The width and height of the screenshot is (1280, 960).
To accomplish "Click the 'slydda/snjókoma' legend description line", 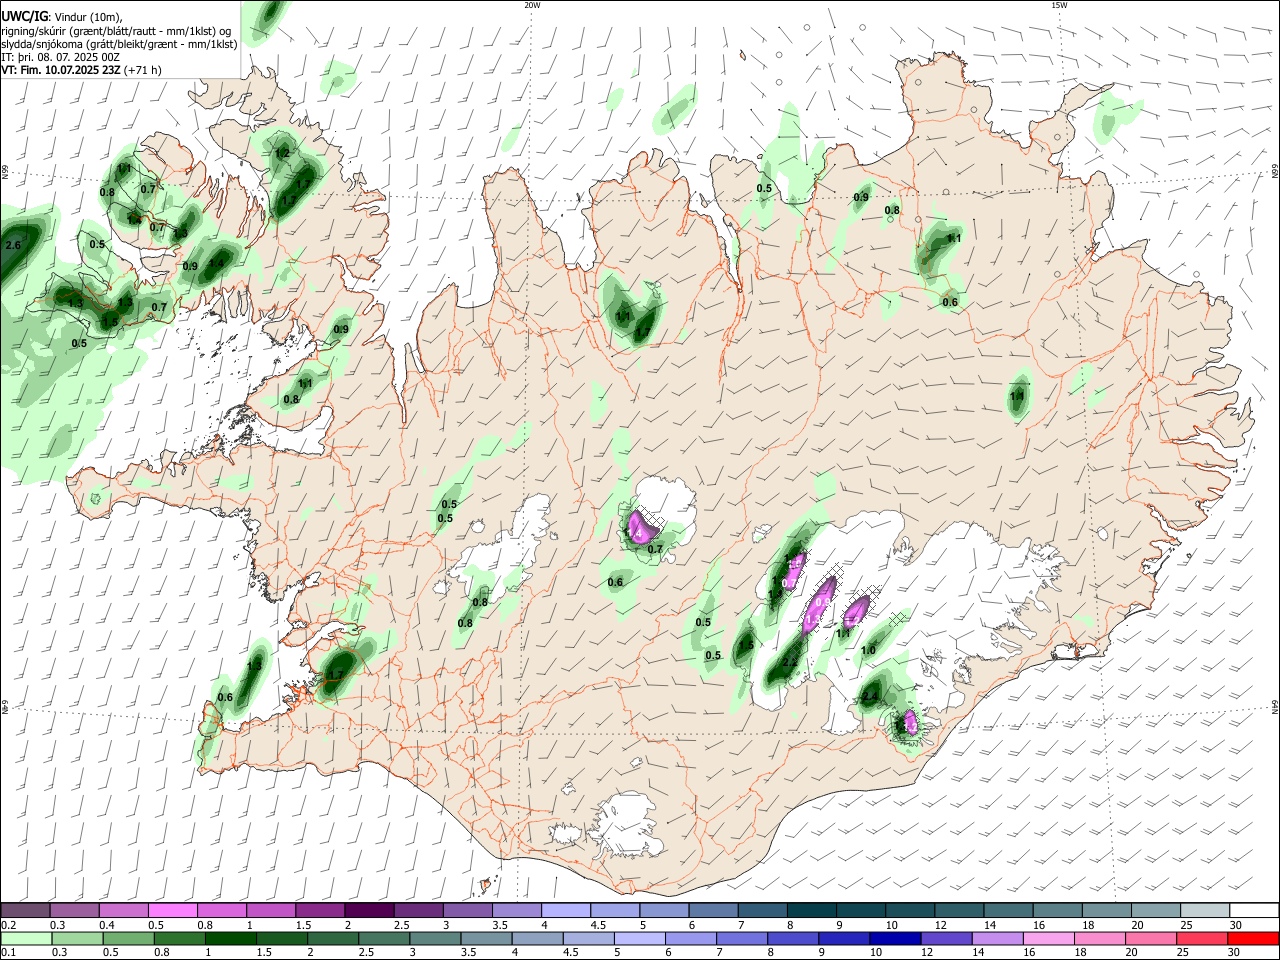I will [119, 44].
